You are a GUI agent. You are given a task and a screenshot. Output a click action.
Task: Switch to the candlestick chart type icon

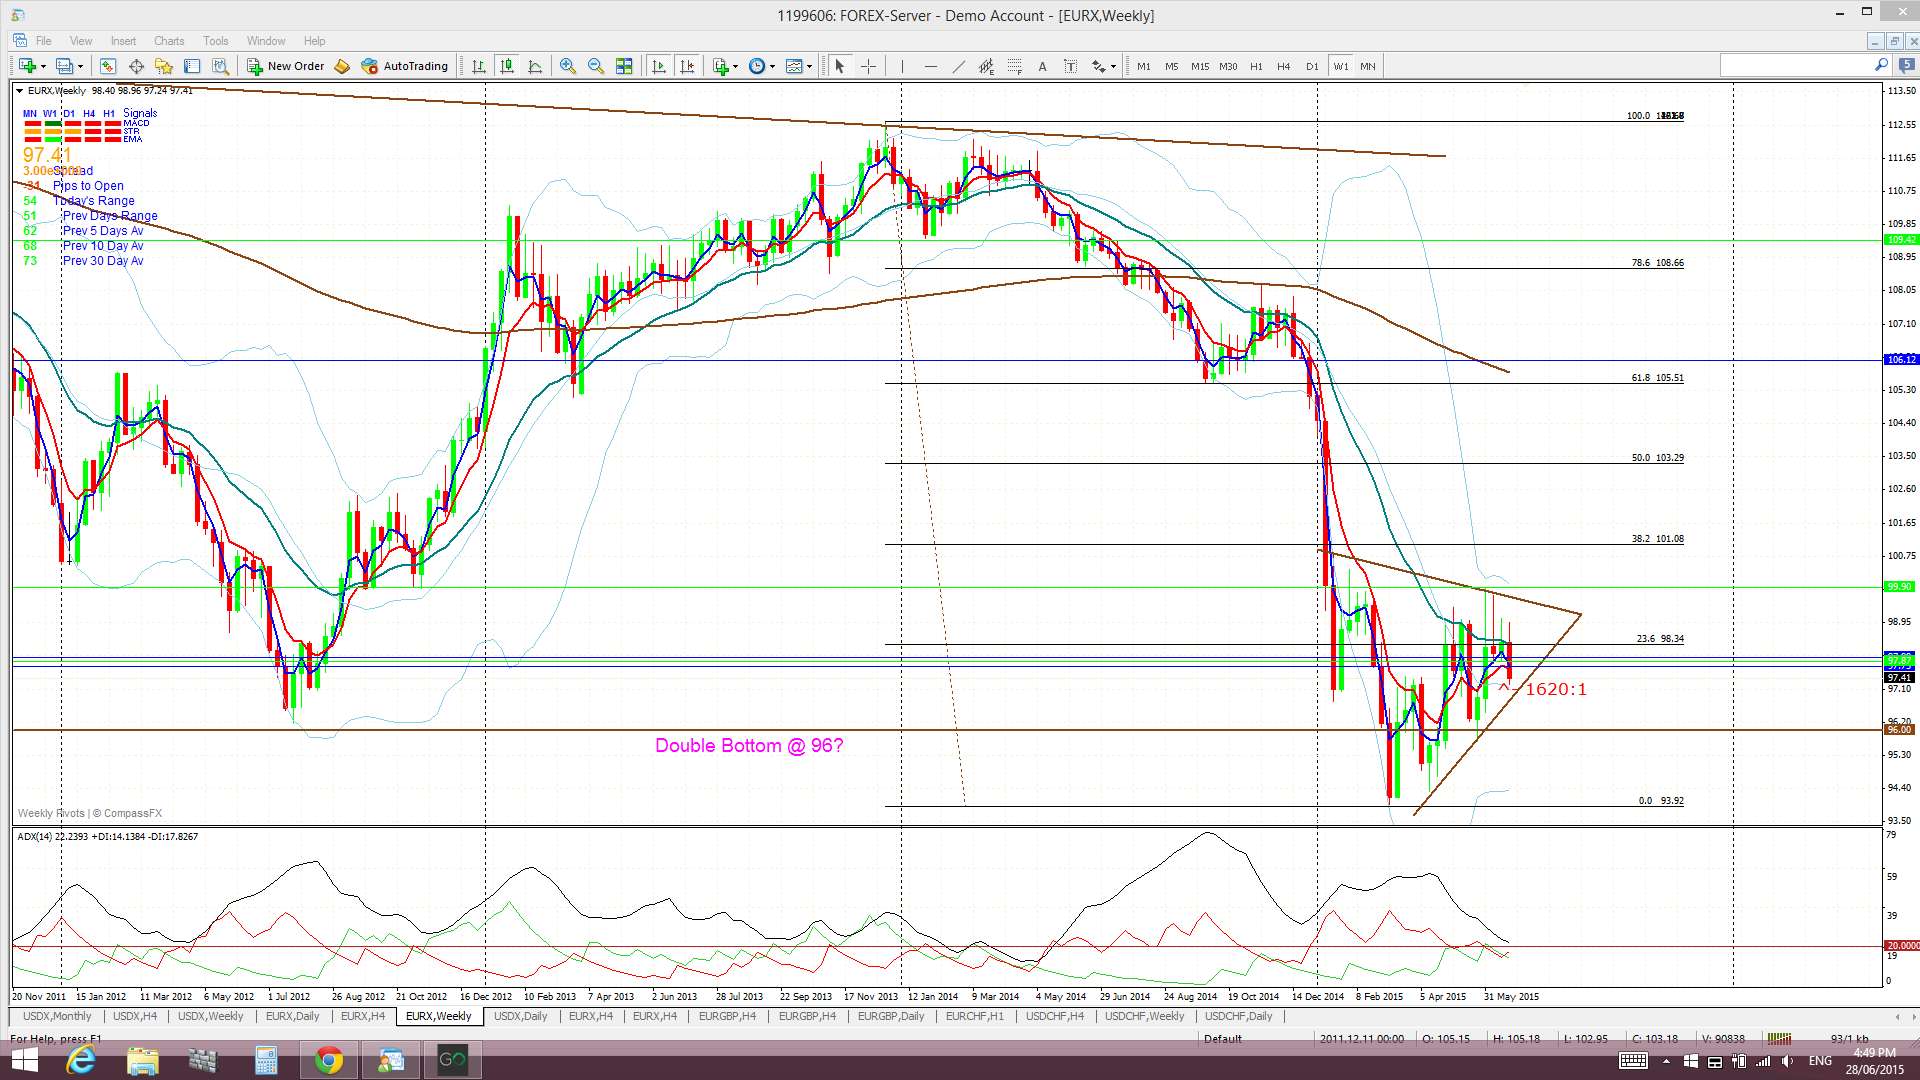(x=507, y=66)
